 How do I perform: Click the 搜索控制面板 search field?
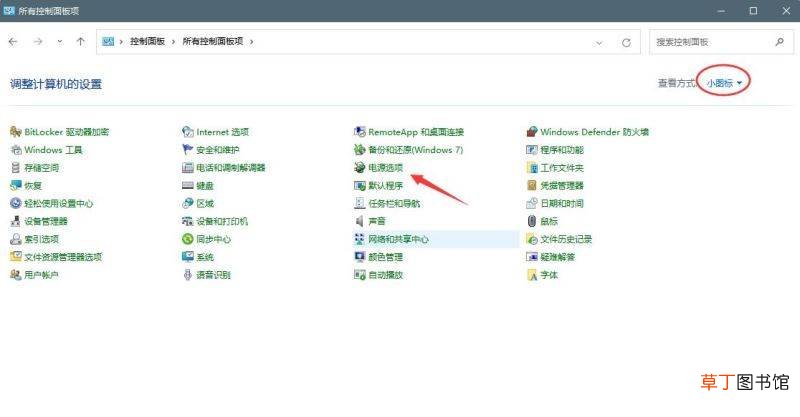pos(721,42)
